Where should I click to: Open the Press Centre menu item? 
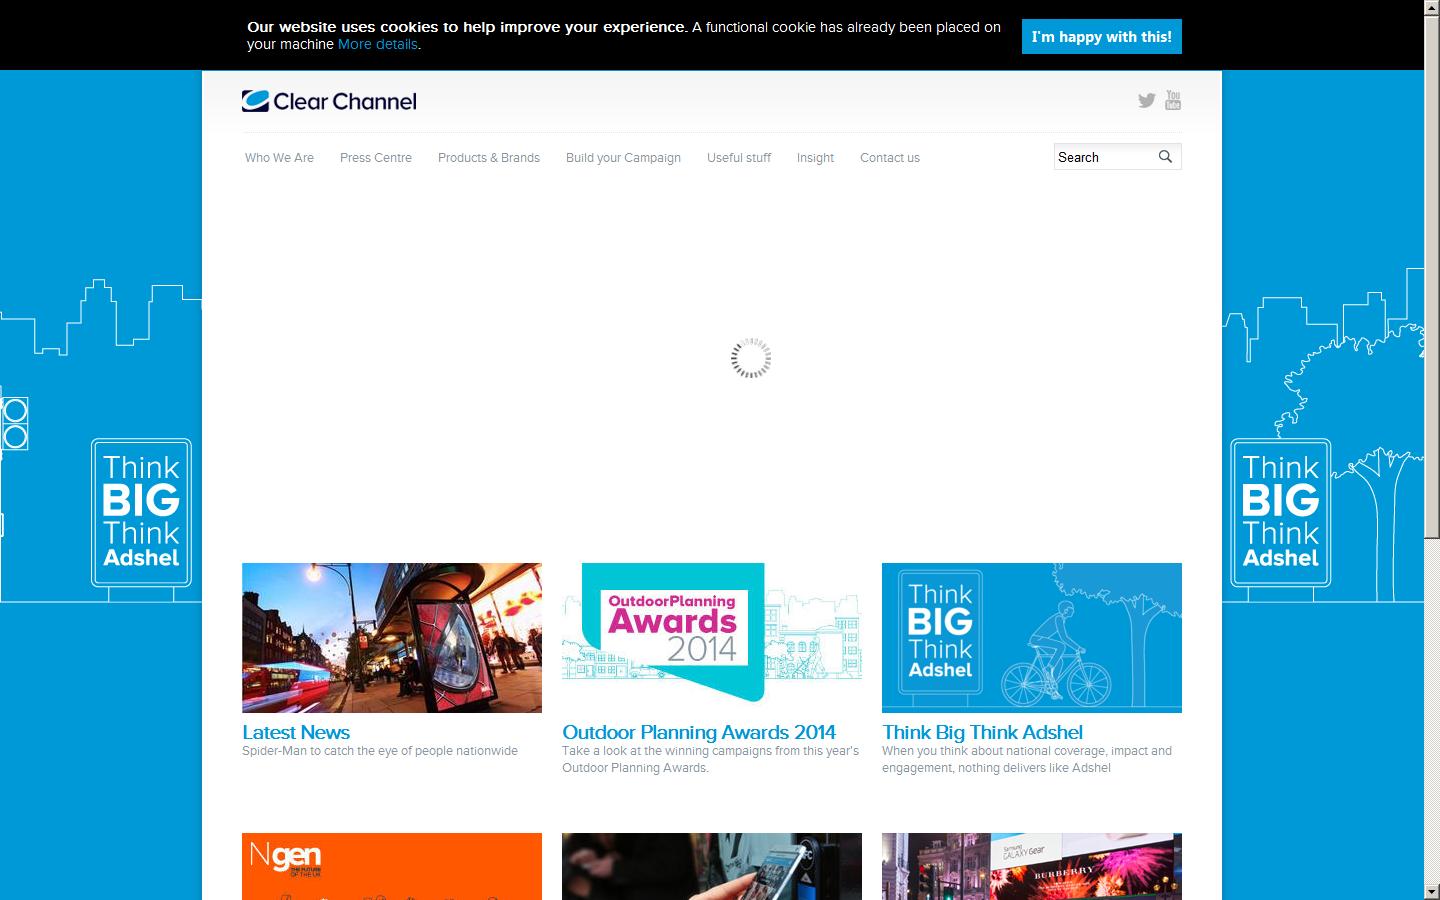click(376, 157)
